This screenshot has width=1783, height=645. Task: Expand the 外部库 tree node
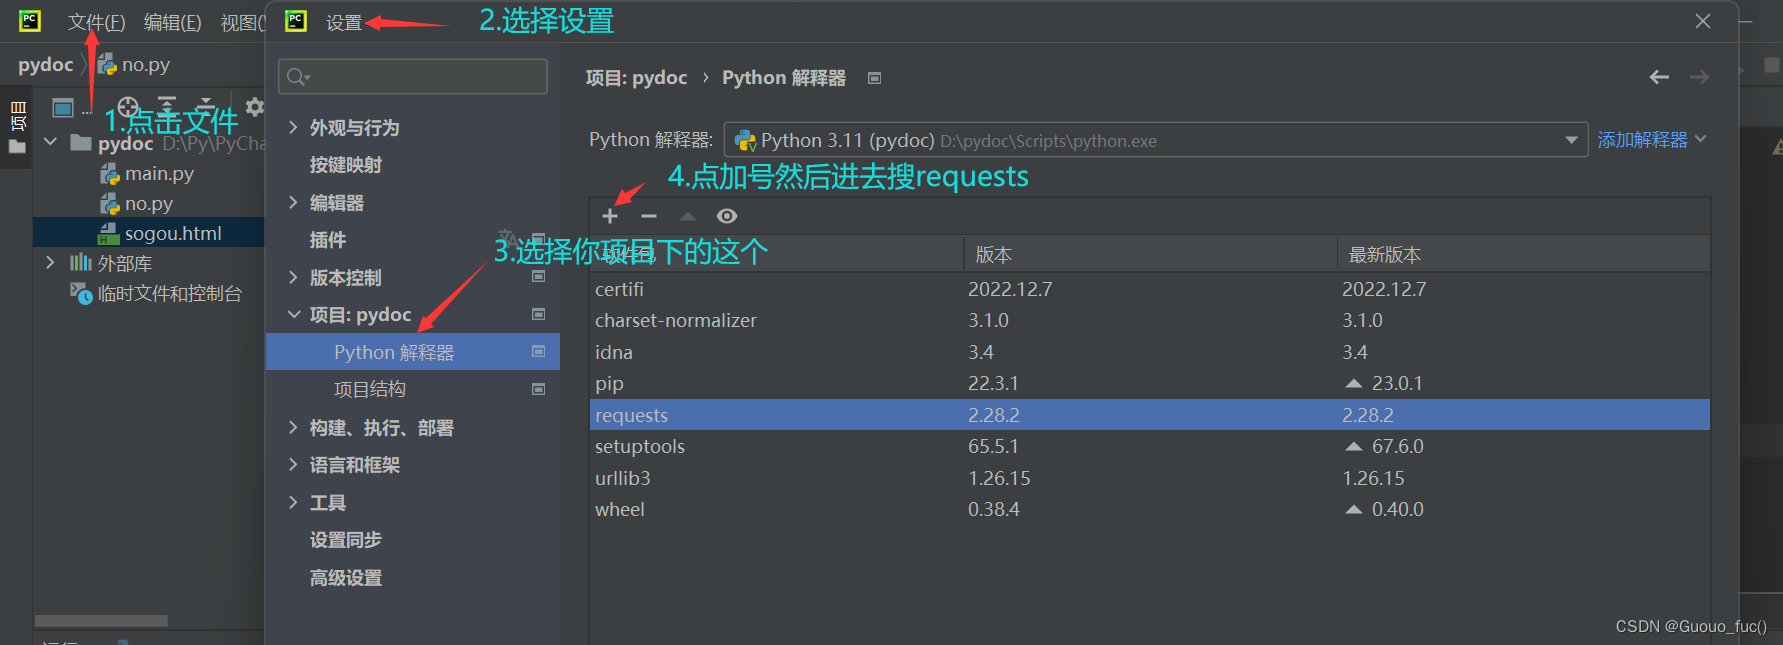tap(50, 263)
